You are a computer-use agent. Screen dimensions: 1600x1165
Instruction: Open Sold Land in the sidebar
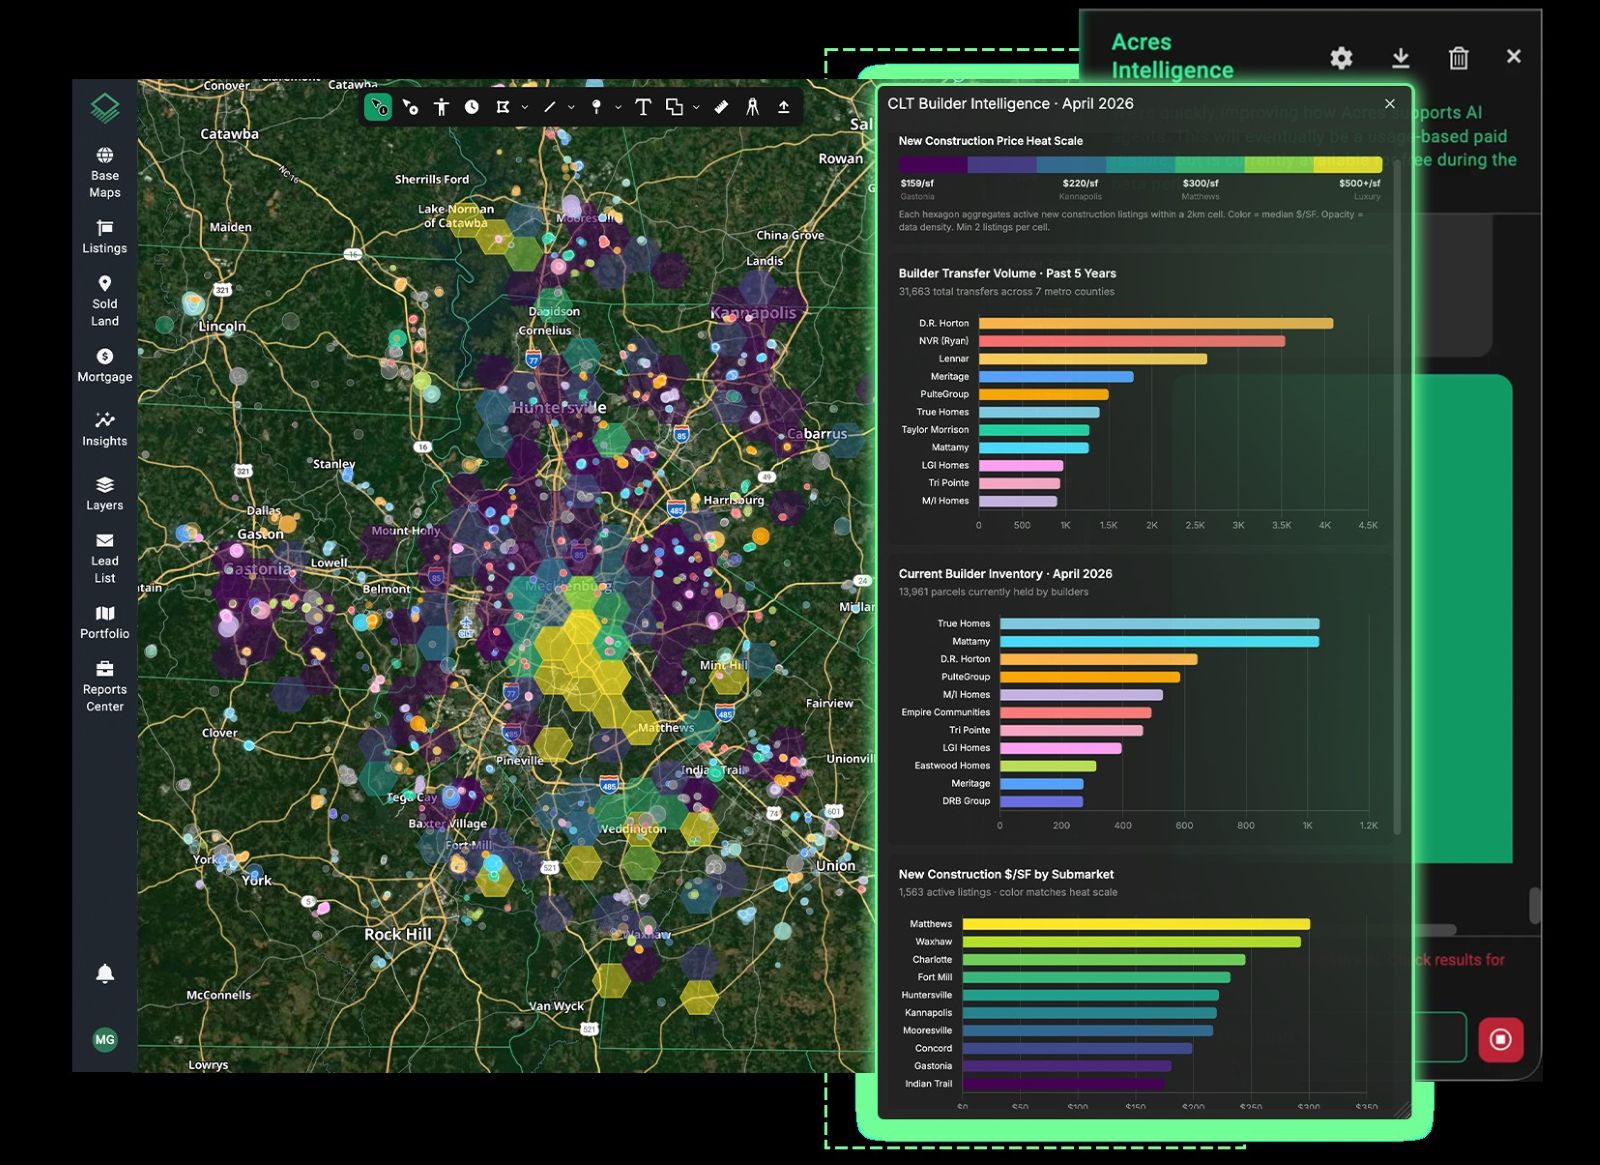point(105,301)
